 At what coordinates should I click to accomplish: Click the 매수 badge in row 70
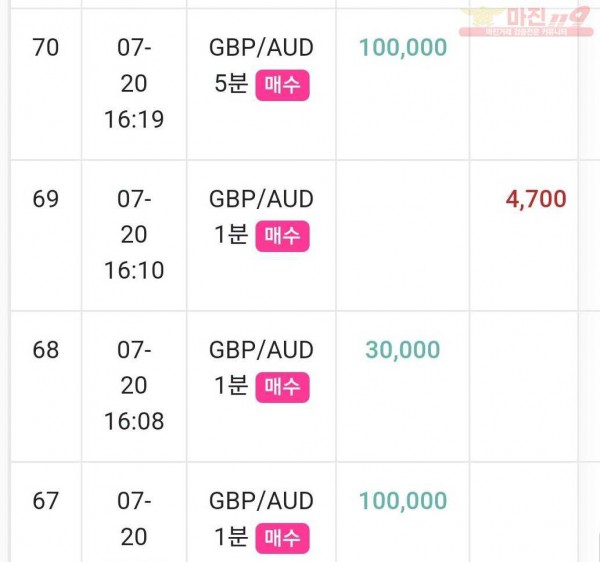pyautogui.click(x=282, y=85)
